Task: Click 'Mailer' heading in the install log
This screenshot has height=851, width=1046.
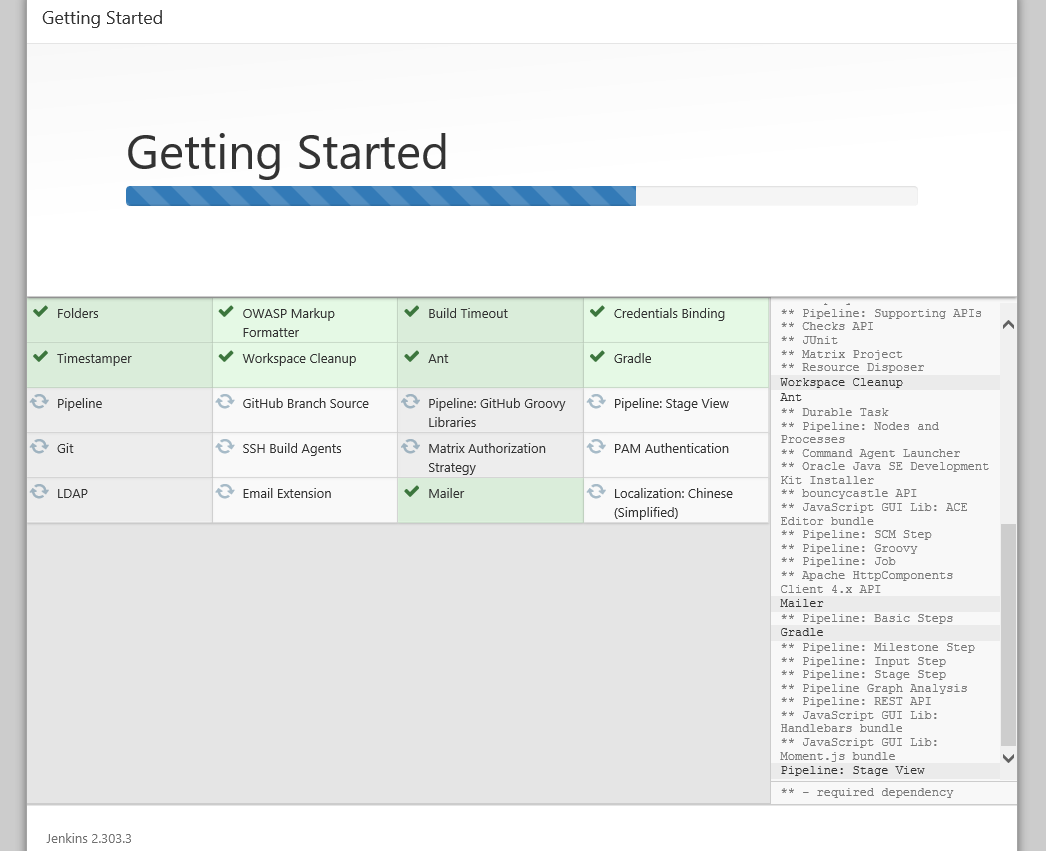Action: pos(802,603)
